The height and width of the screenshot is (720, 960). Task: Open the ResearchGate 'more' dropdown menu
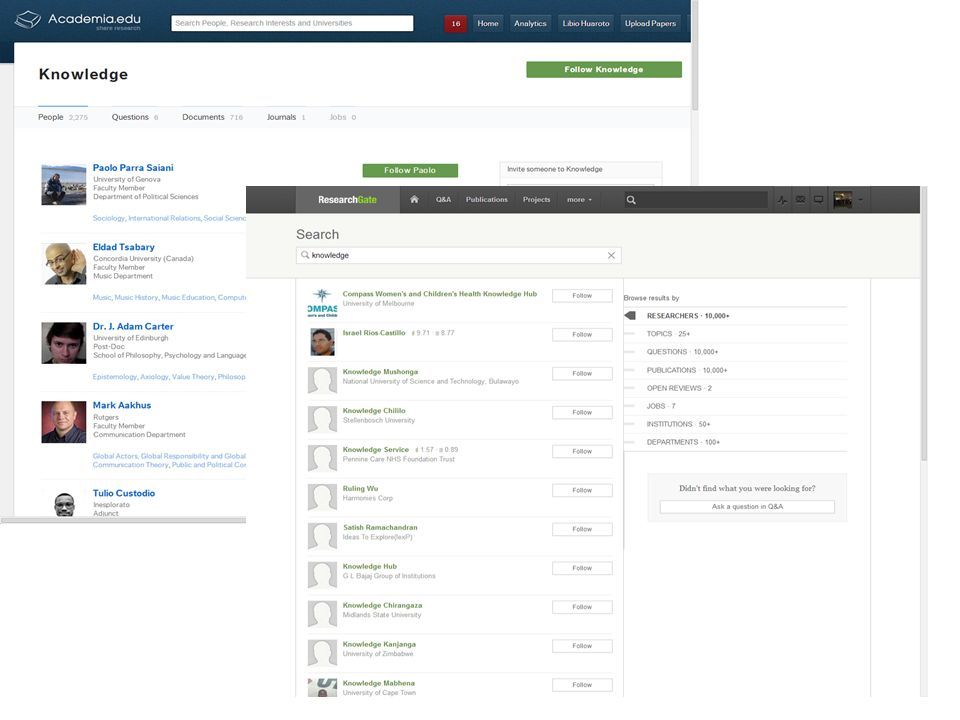pos(579,200)
